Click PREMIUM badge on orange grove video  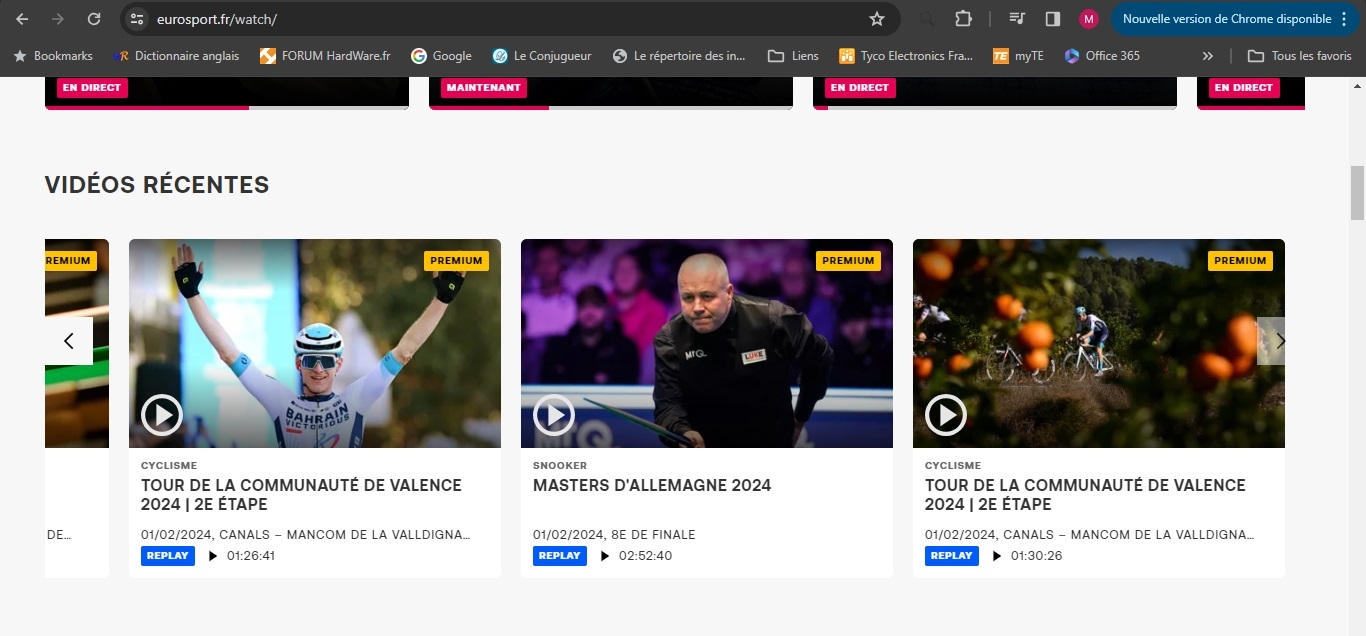tap(1240, 261)
